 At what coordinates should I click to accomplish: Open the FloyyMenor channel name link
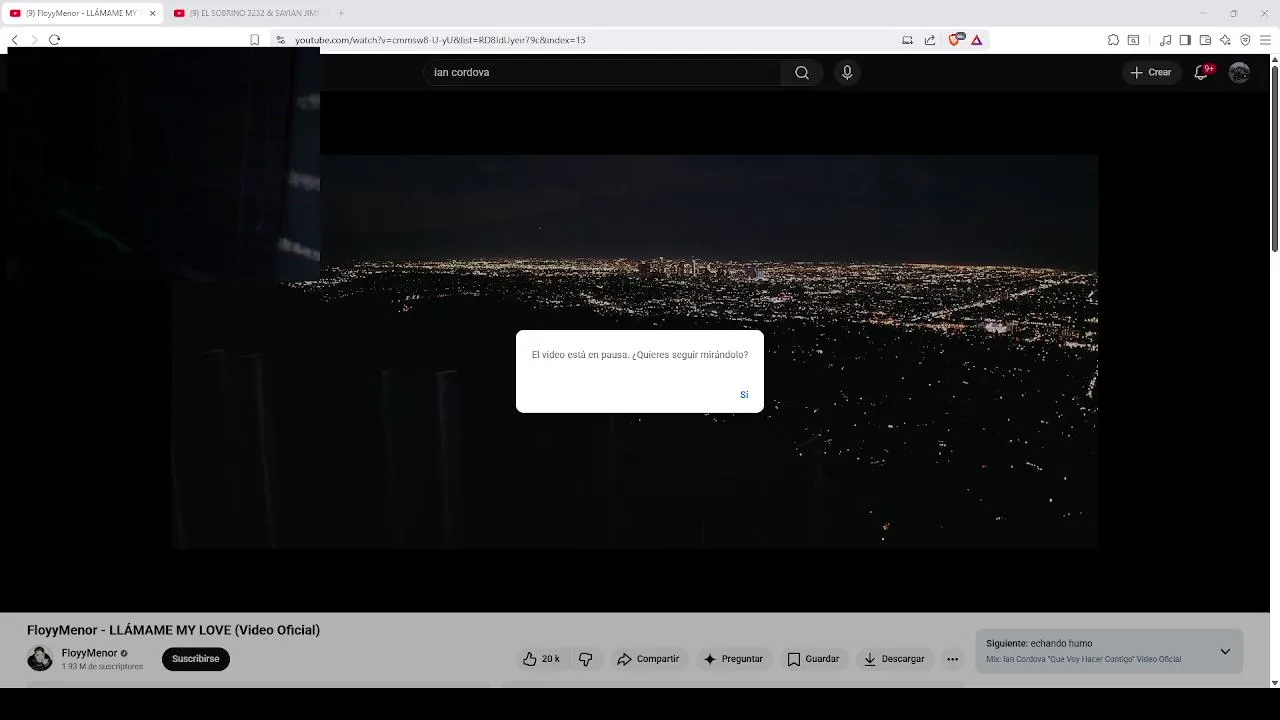pos(89,653)
